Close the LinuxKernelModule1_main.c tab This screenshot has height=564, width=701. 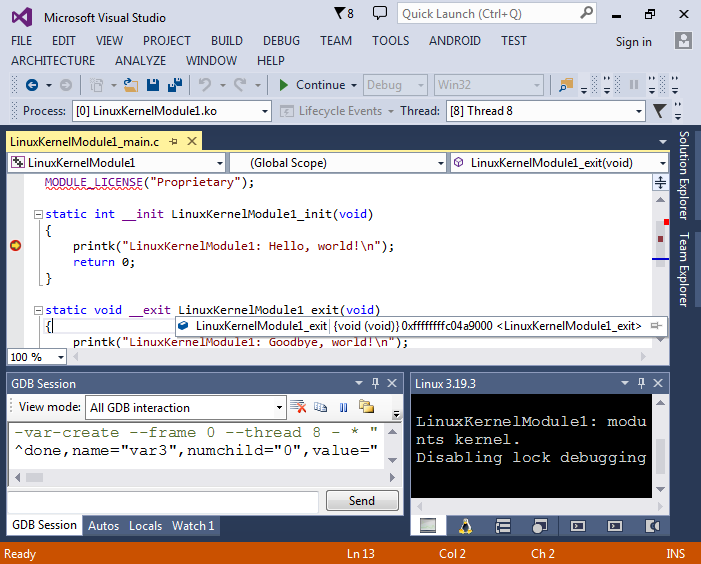coord(192,141)
